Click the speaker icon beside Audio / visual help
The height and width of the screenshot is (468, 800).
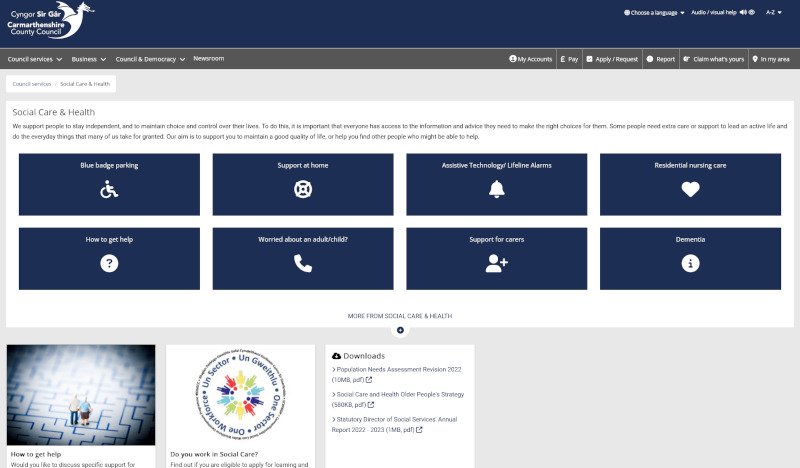tap(743, 12)
